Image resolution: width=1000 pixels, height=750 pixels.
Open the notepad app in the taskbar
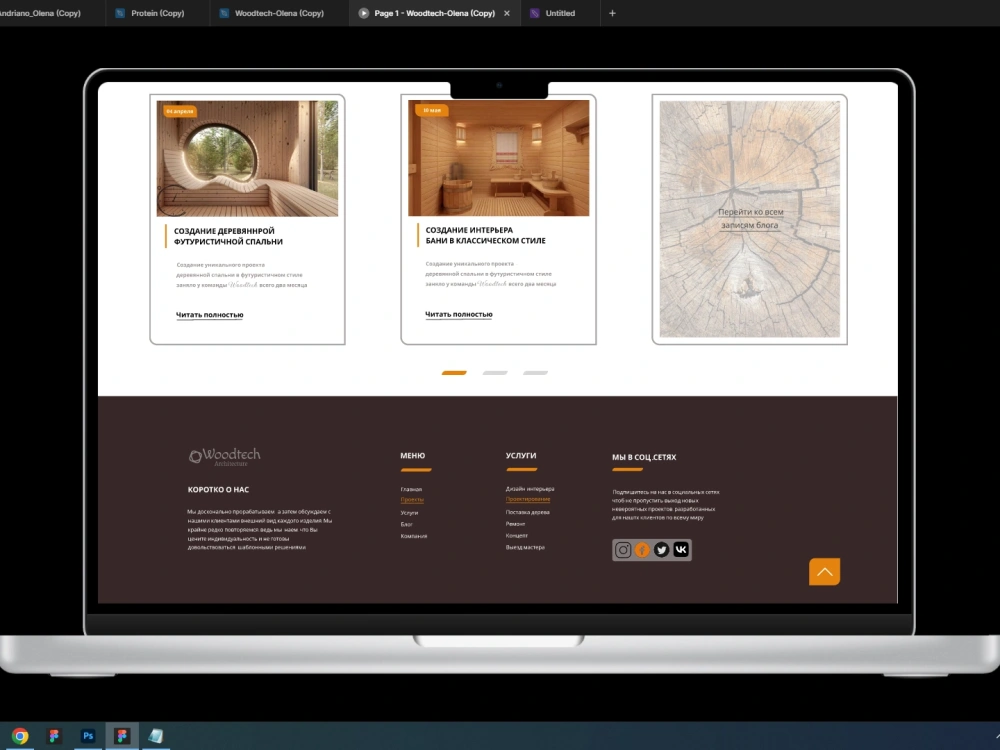tap(156, 736)
